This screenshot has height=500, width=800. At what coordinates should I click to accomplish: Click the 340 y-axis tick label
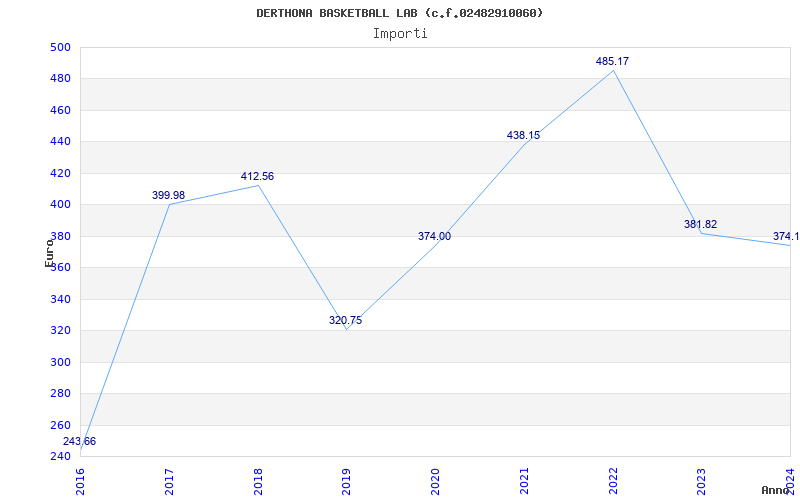coord(60,299)
